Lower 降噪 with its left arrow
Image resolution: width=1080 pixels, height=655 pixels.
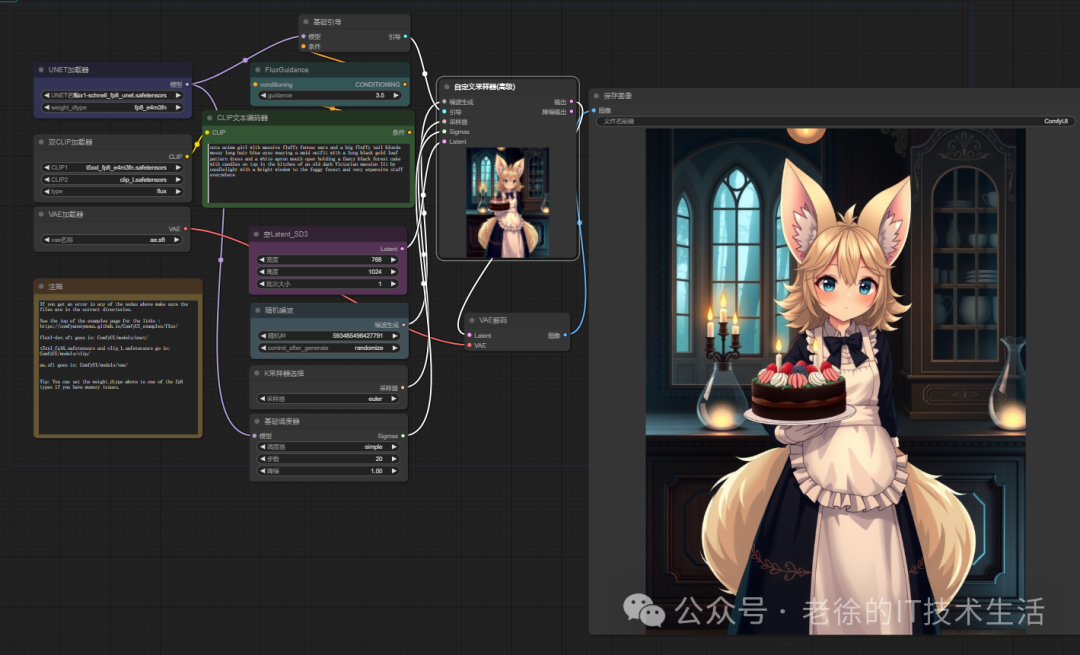click(262, 471)
